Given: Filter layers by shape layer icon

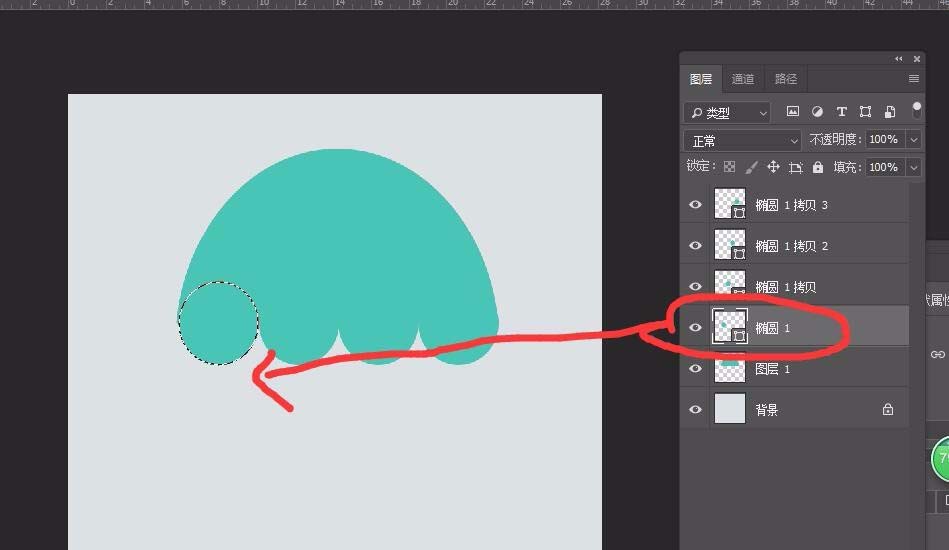Looking at the screenshot, I should 865,112.
